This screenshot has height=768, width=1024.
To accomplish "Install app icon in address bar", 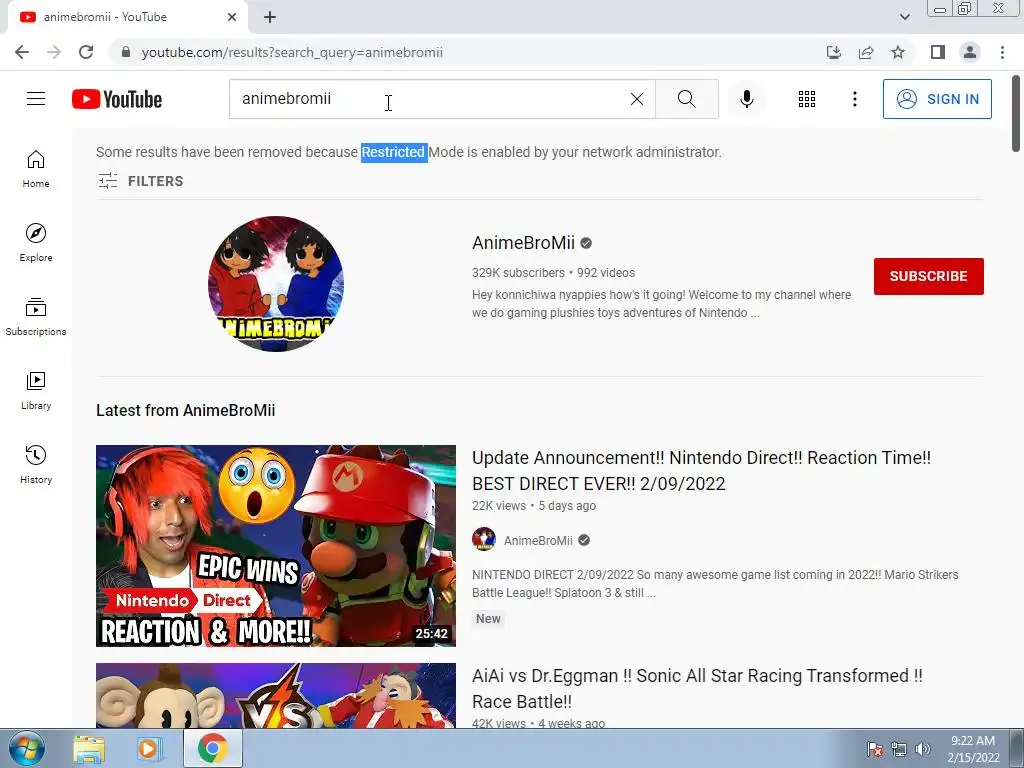I will pos(834,52).
